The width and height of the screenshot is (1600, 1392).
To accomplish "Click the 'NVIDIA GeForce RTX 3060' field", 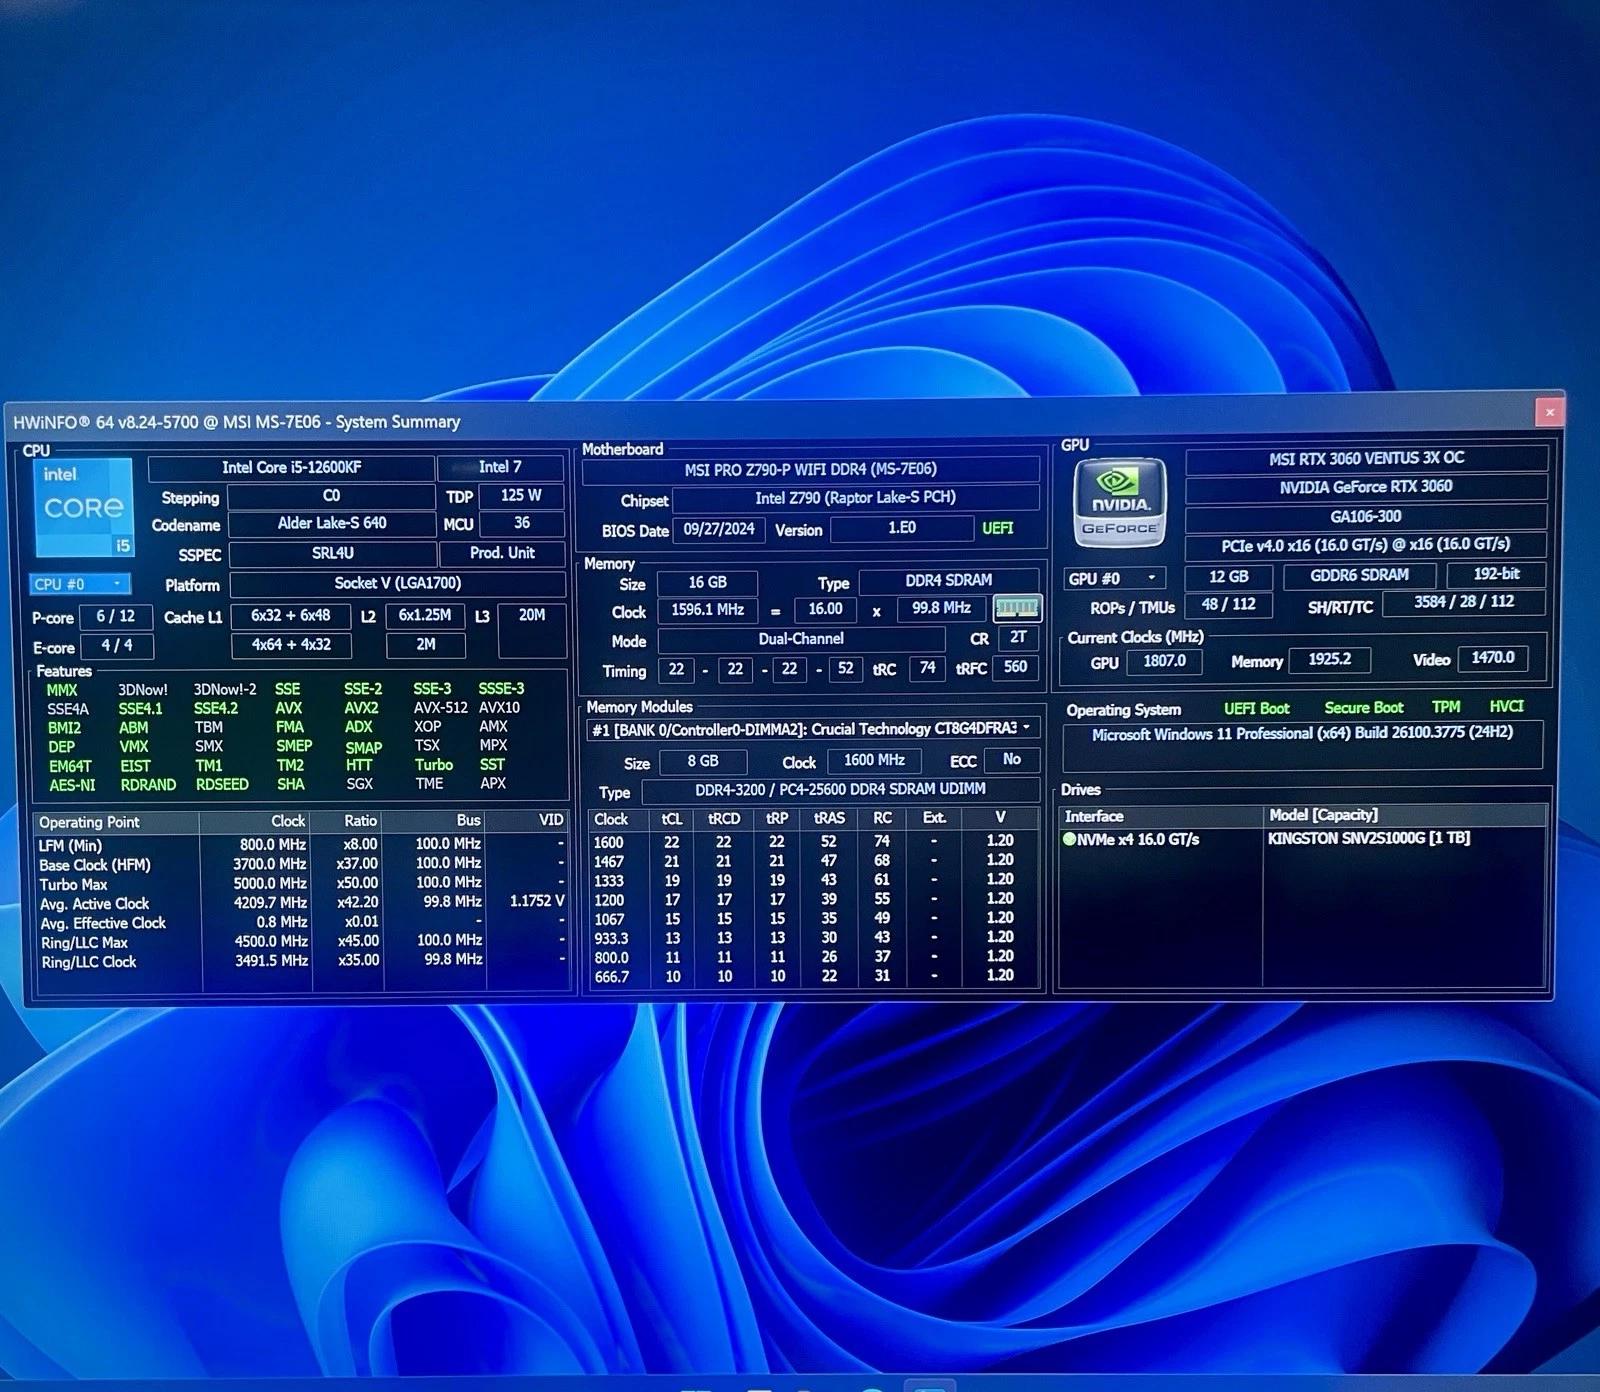I will pyautogui.click(x=1366, y=488).
